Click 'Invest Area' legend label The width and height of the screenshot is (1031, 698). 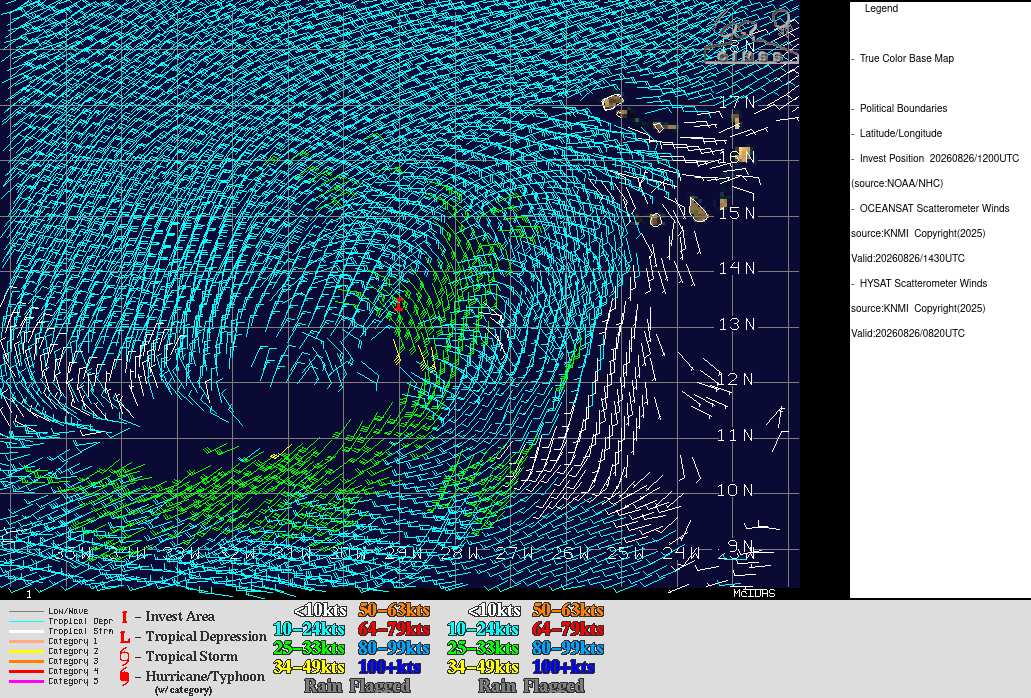[180, 617]
